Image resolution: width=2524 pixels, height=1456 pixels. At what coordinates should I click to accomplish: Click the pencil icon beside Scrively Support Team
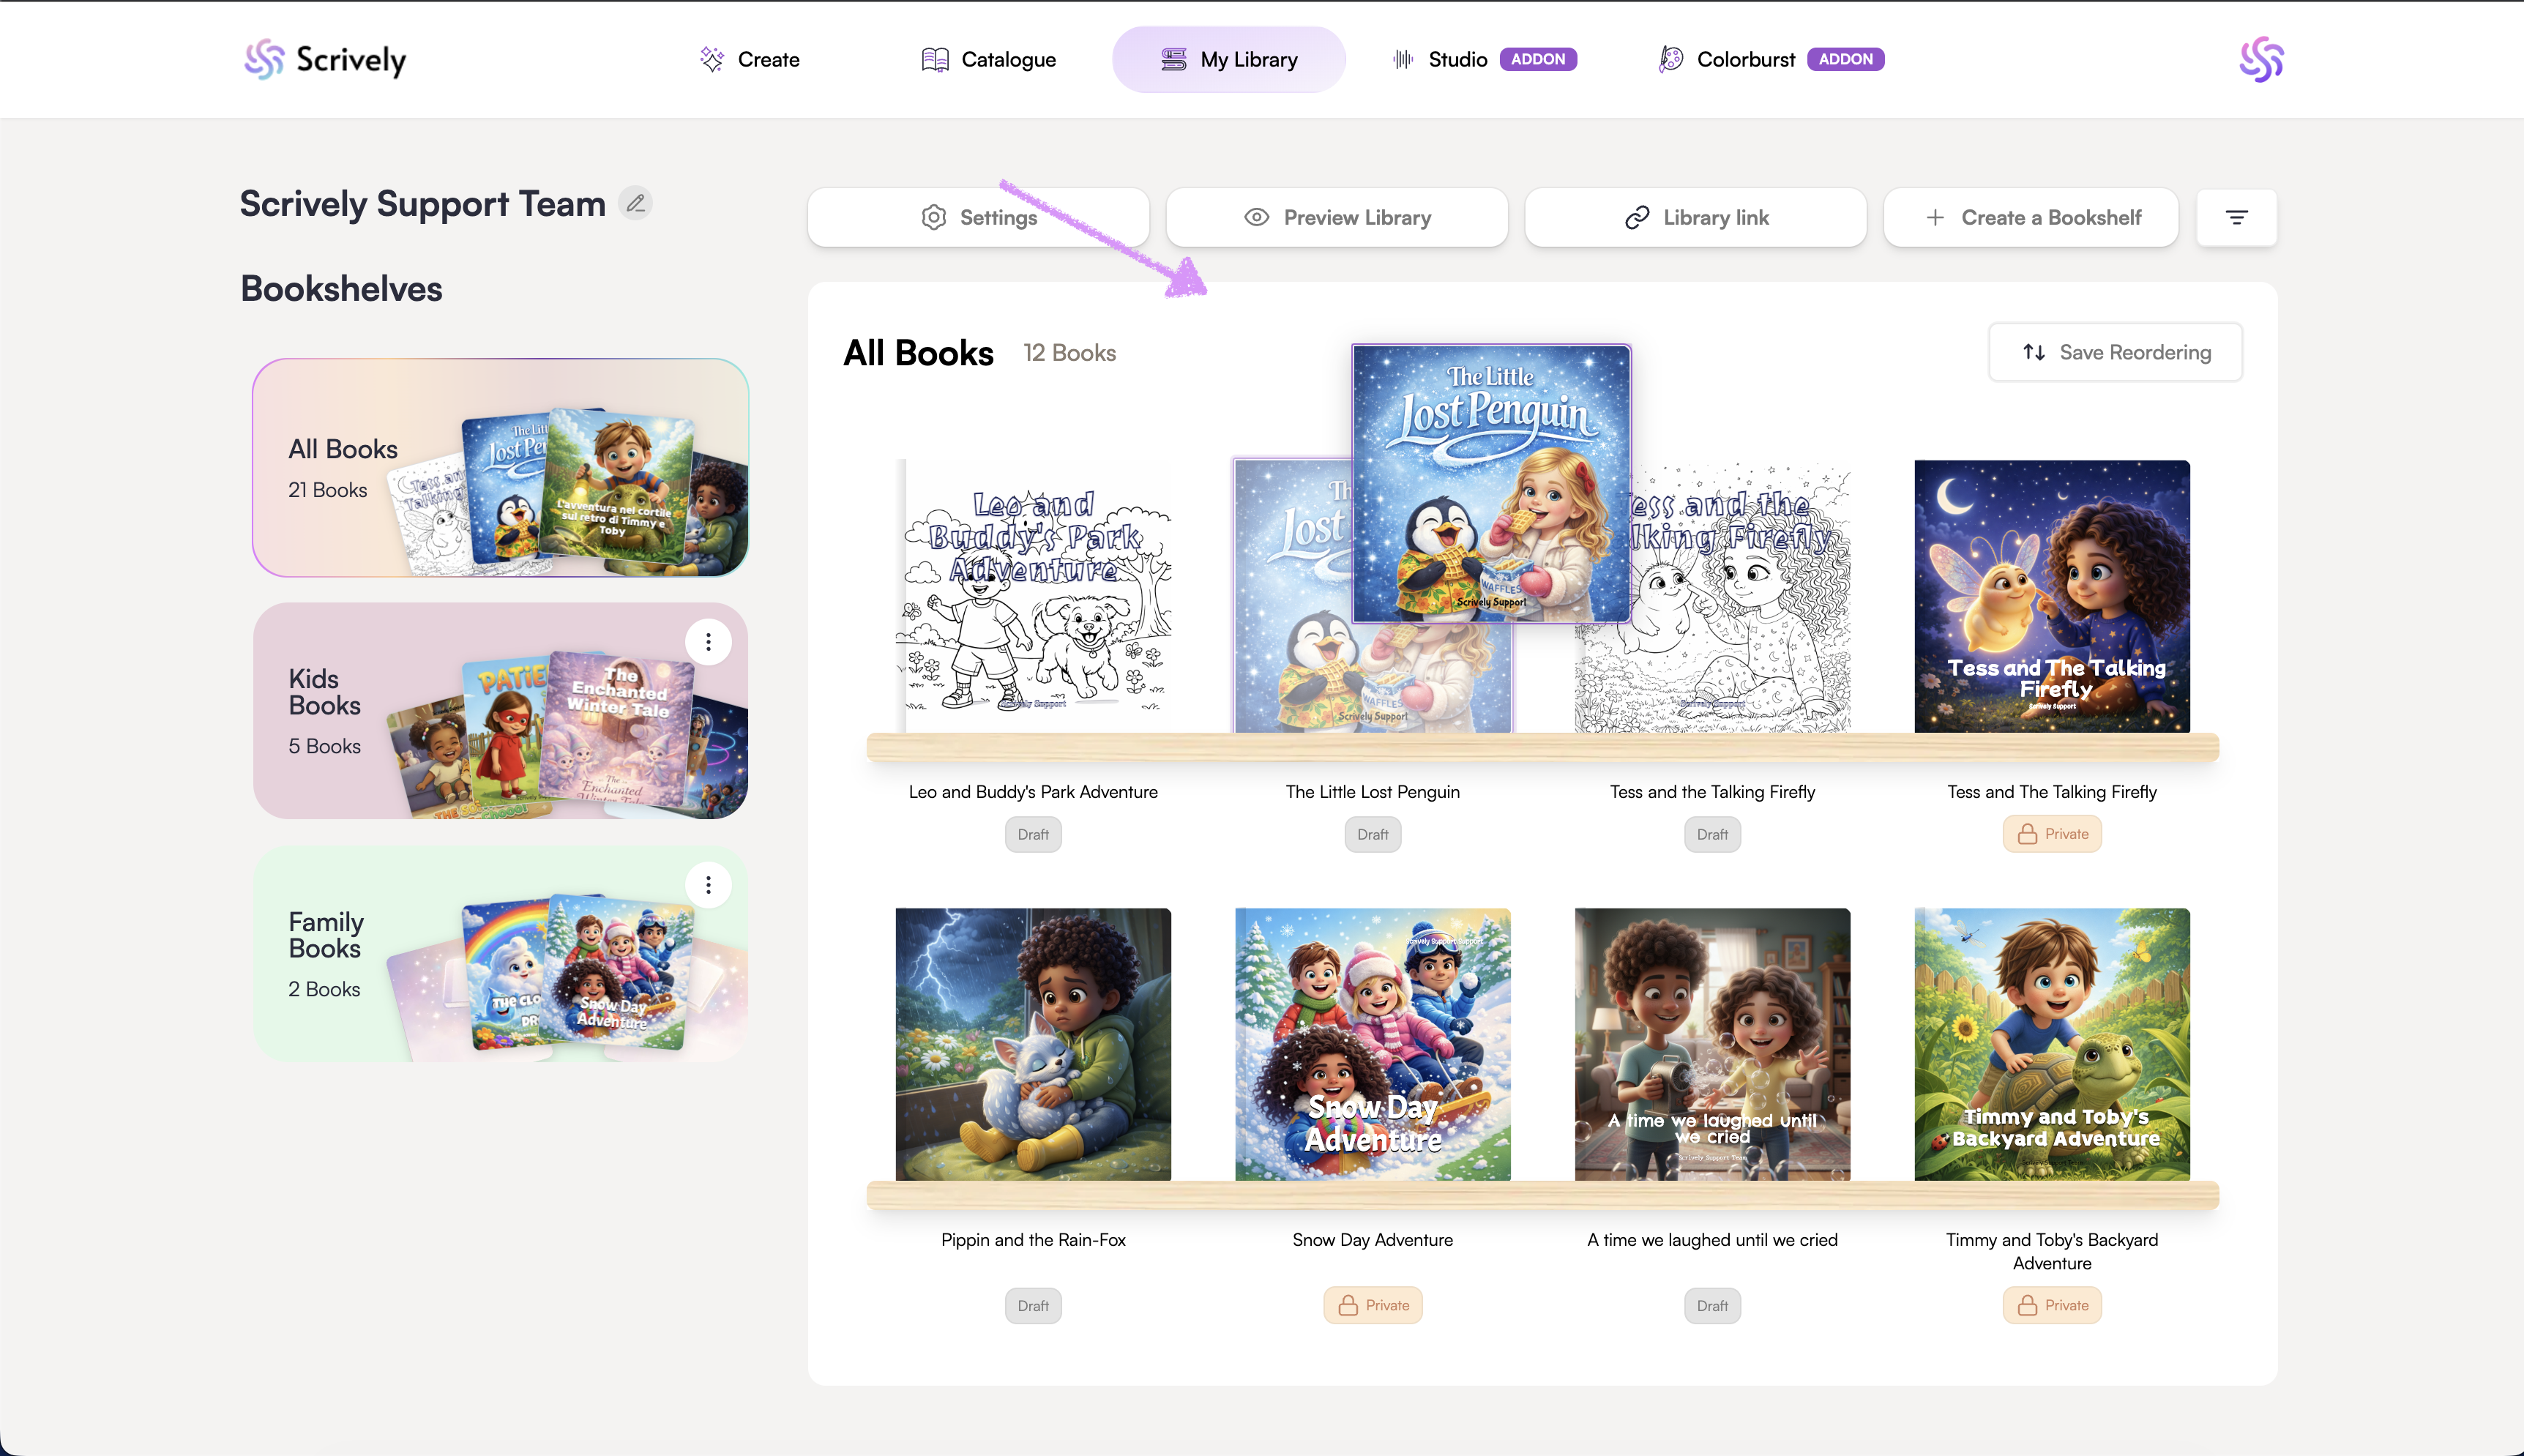click(x=635, y=203)
